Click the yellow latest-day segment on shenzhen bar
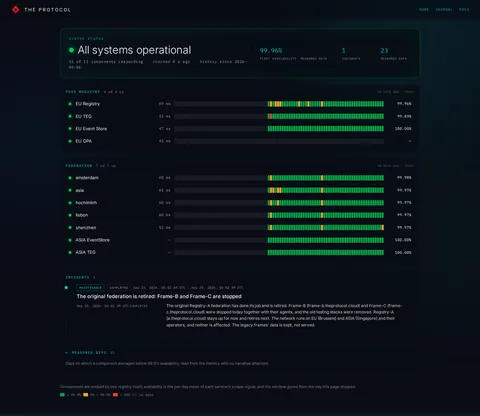 click(x=383, y=228)
